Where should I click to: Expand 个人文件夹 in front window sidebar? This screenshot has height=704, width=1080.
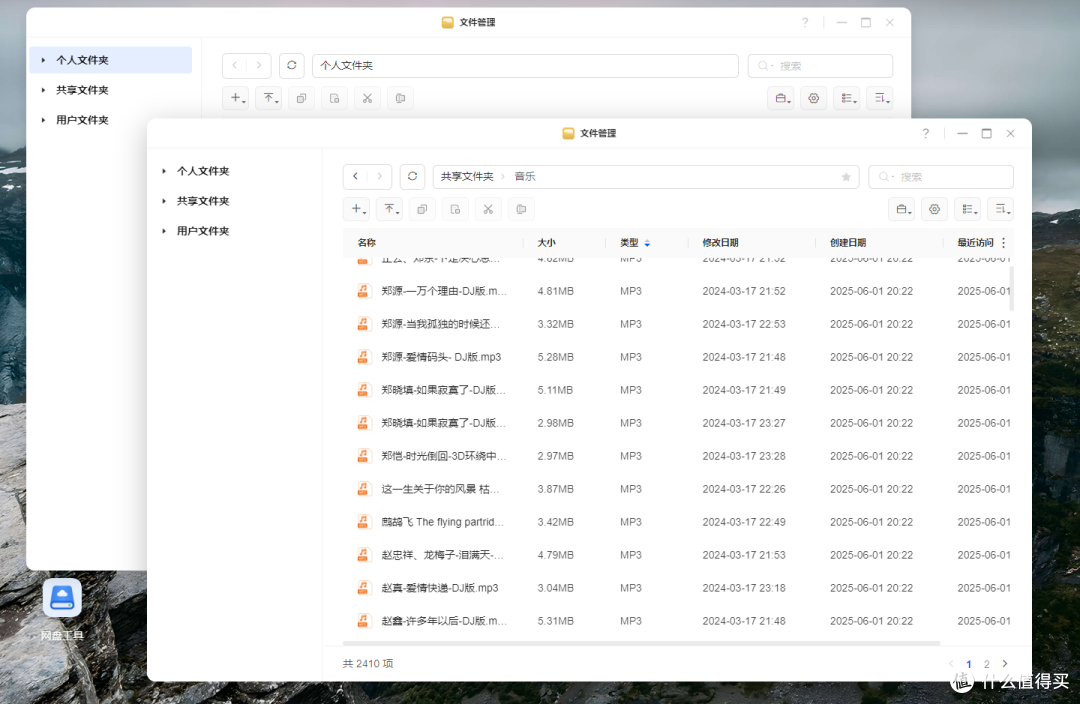click(164, 171)
